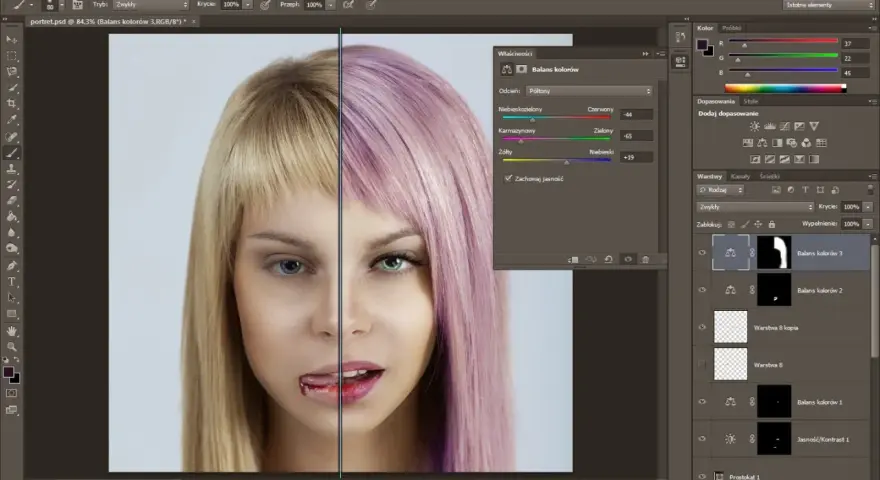Select the portret.psd document tab
The height and width of the screenshot is (480, 880).
pos(111,21)
